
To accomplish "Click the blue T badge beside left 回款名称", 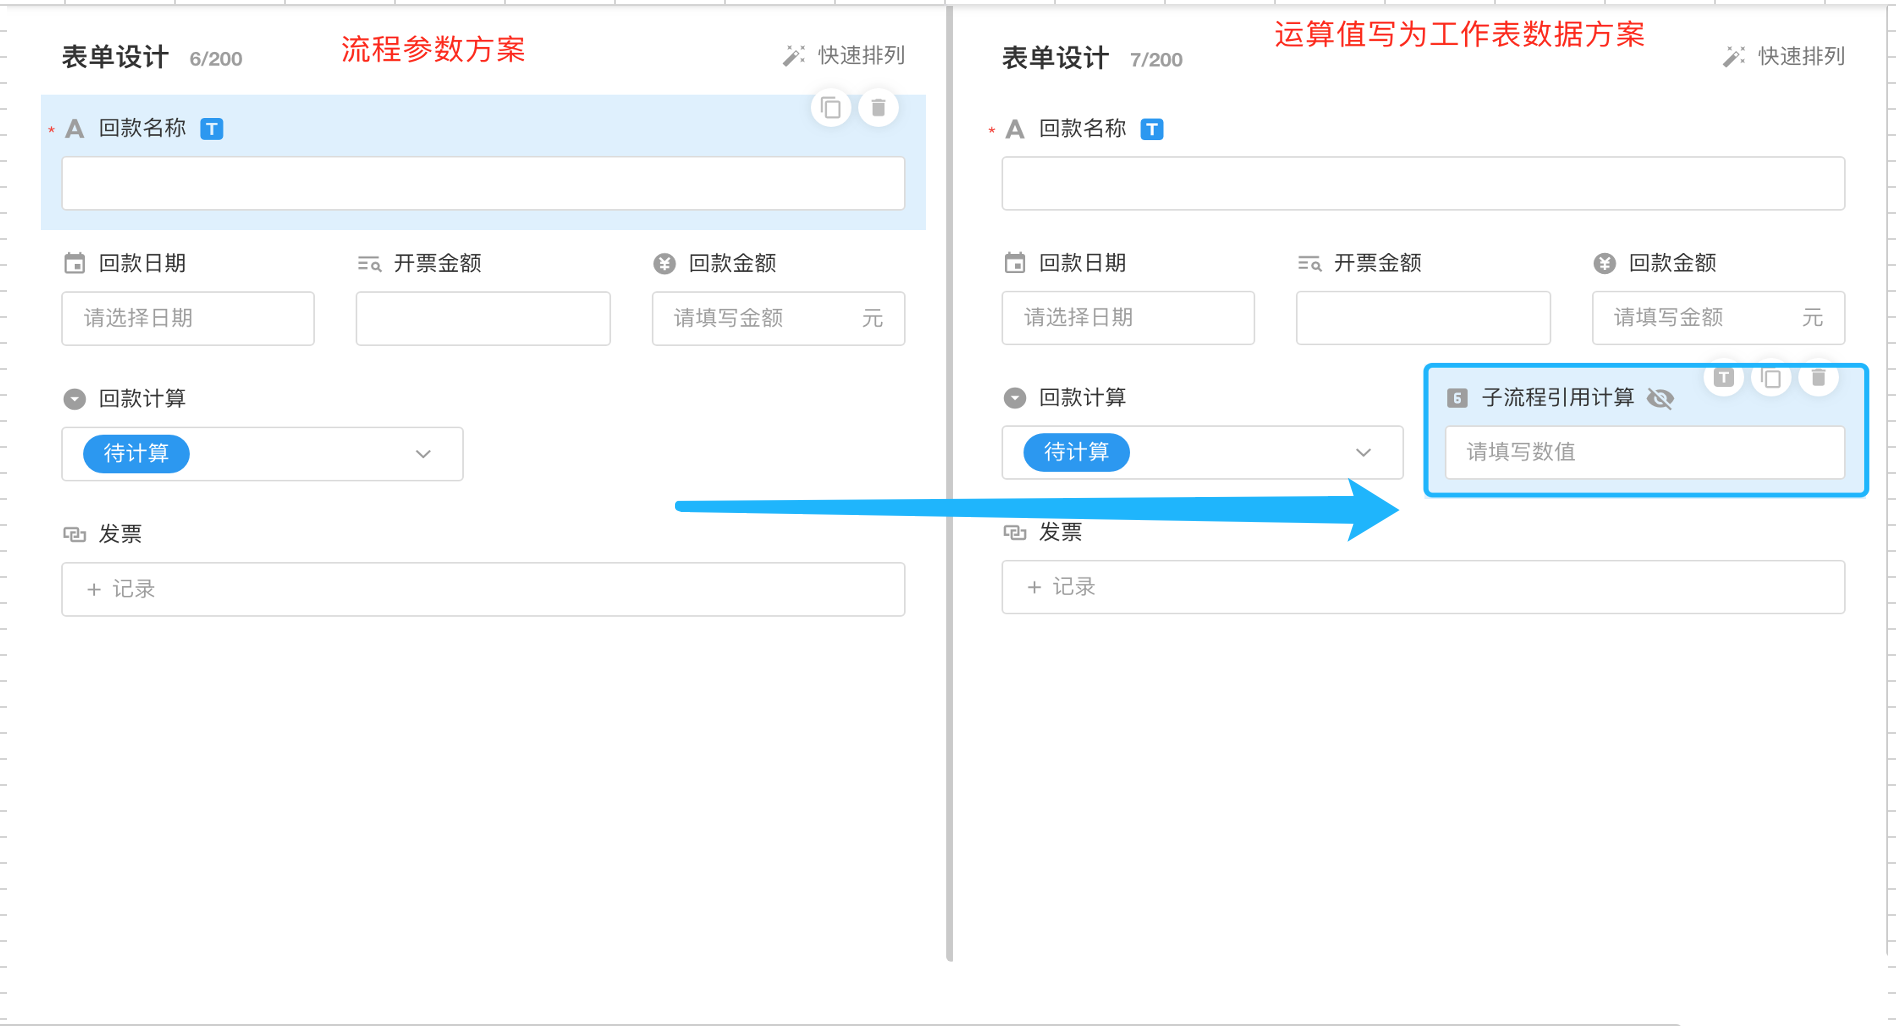I will [x=212, y=129].
